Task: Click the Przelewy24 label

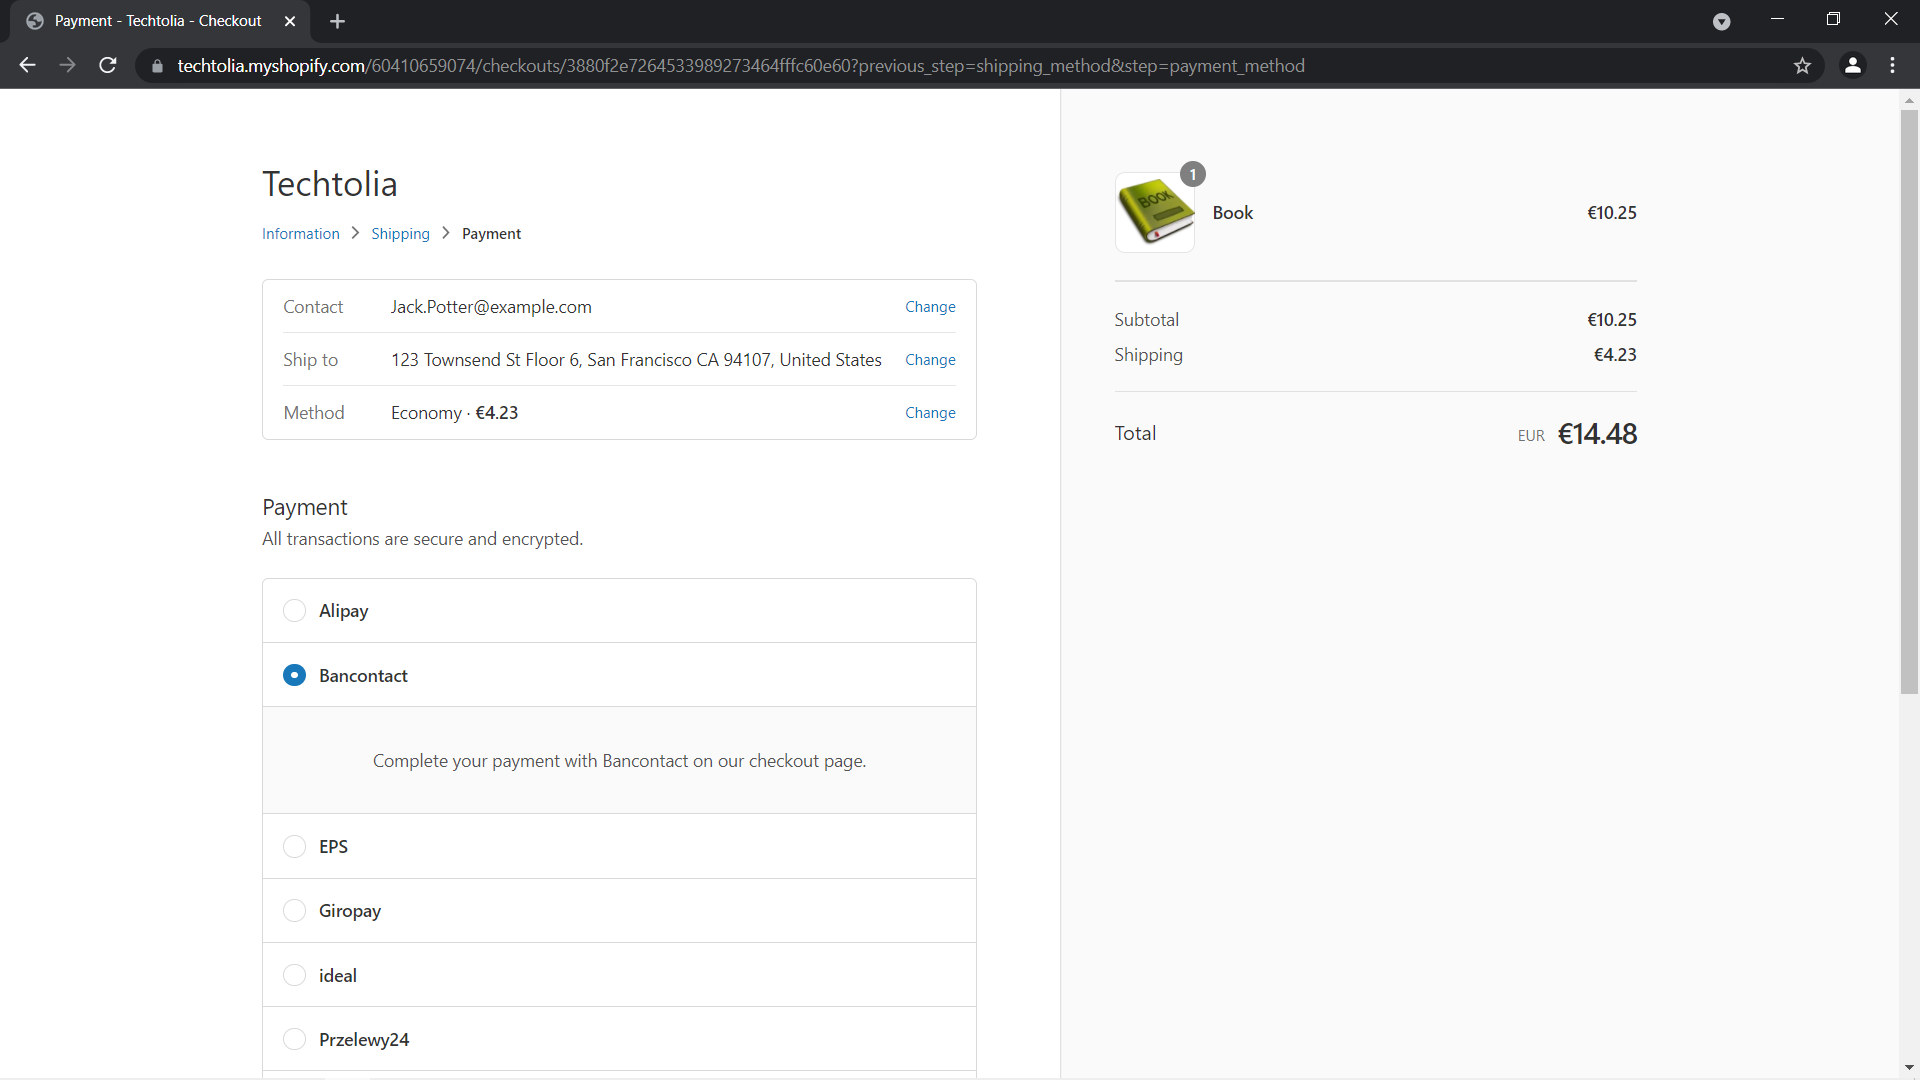Action: click(364, 1040)
